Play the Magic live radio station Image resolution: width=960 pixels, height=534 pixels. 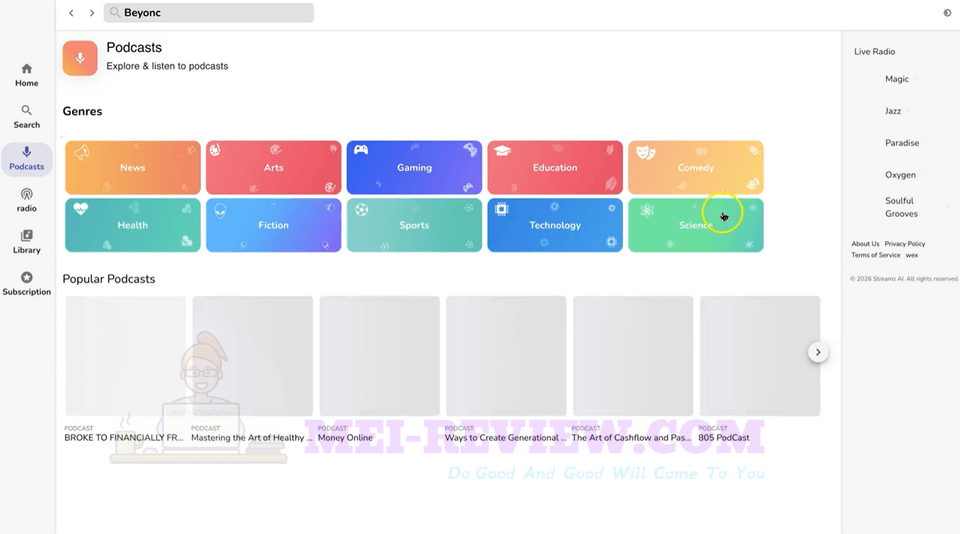[897, 79]
